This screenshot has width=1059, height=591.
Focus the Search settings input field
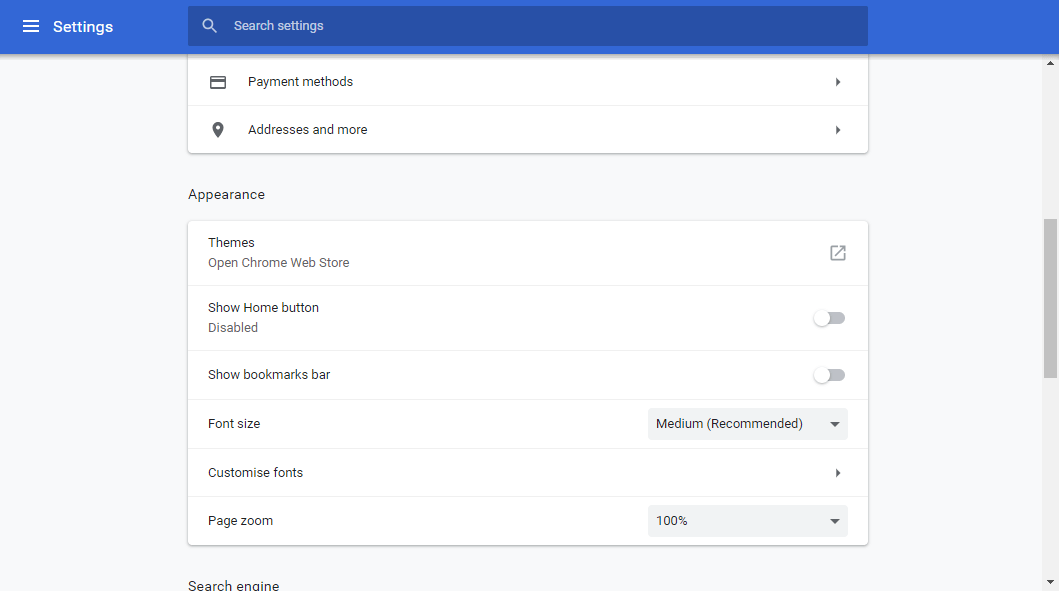pos(527,26)
